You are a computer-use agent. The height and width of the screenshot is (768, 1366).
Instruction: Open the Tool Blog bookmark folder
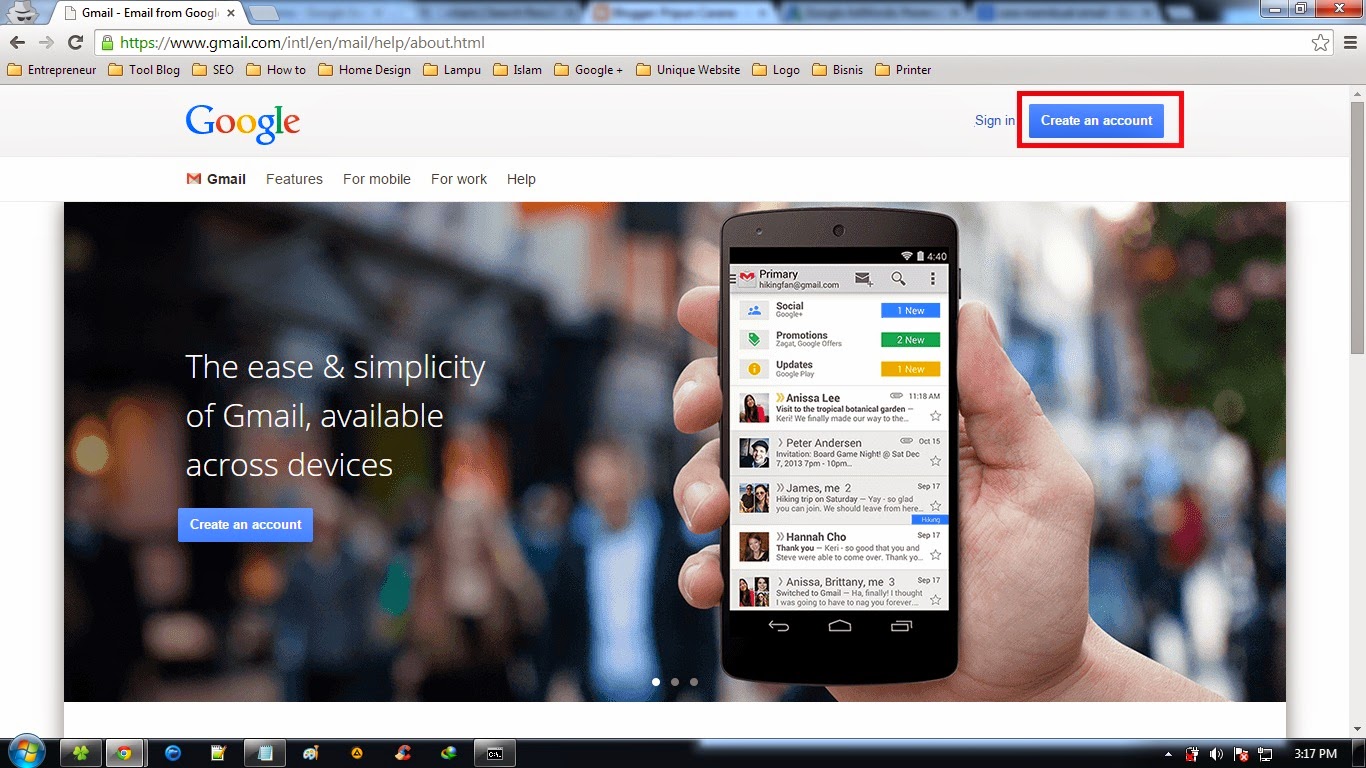coord(144,70)
